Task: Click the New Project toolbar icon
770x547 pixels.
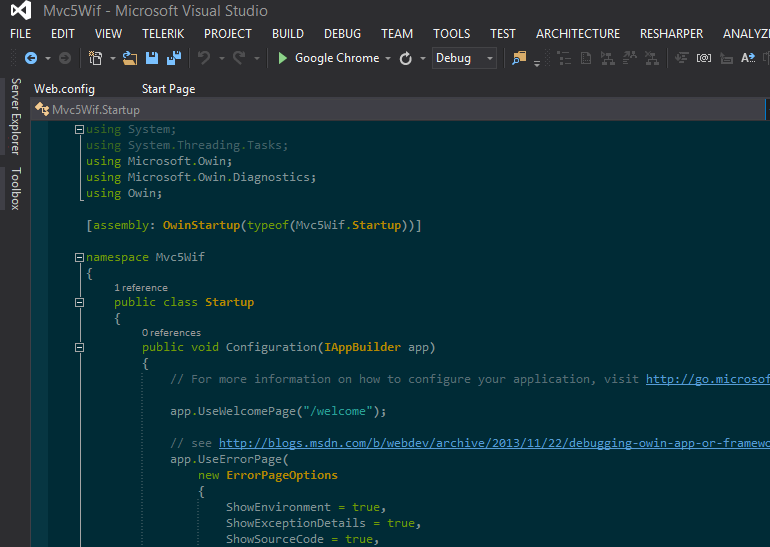Action: 95,58
